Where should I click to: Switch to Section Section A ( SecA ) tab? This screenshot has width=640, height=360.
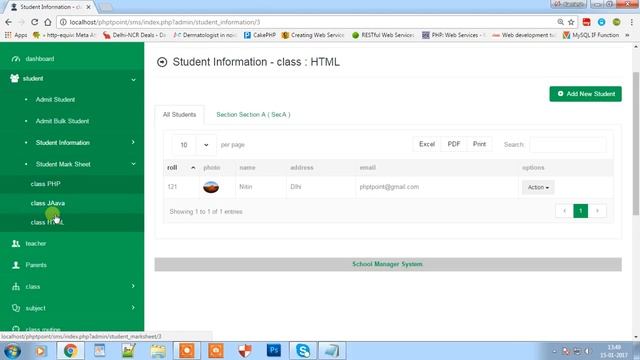253,115
